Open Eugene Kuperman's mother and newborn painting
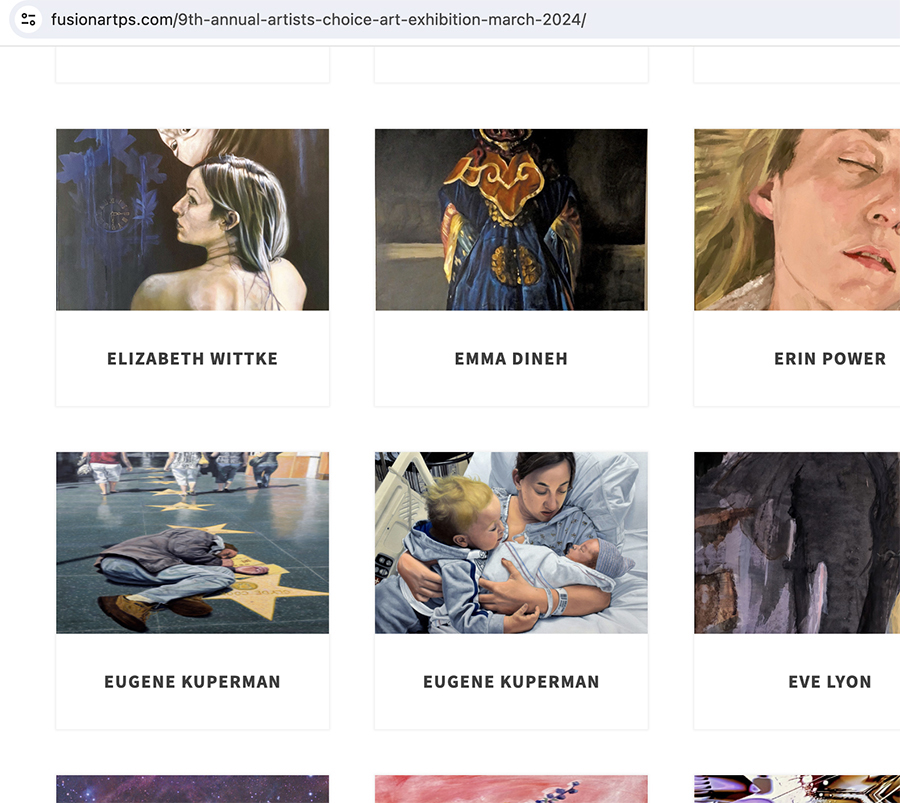The image size is (900, 803). pyautogui.click(x=511, y=542)
